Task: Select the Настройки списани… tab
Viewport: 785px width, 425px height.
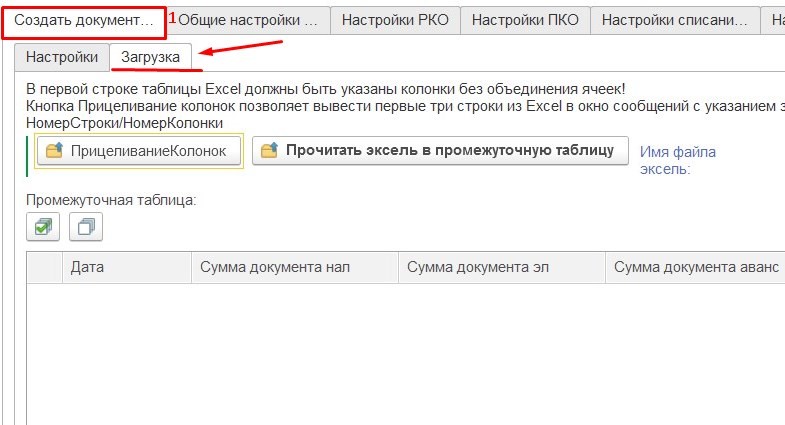Action: [x=674, y=20]
